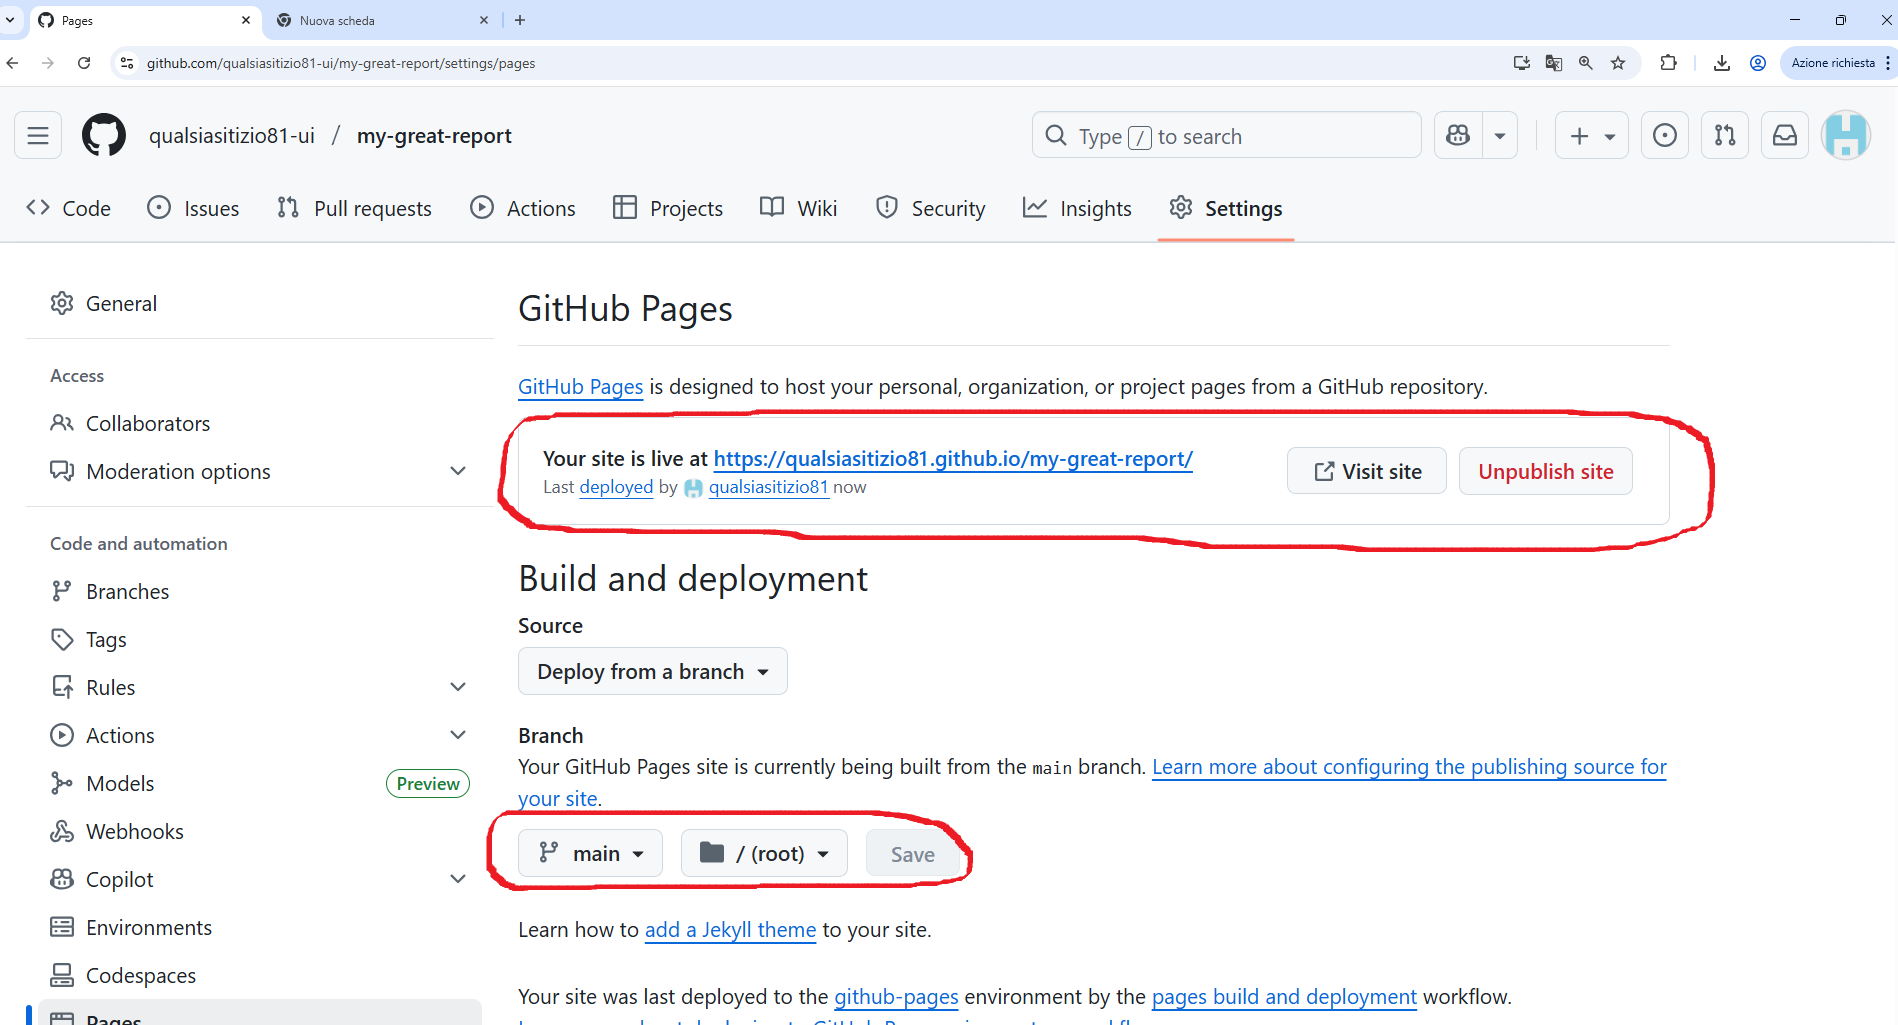Screen dimensions: 1898x1025
Task: Open the Deploy from a branch dropdown
Action: (x=652, y=671)
